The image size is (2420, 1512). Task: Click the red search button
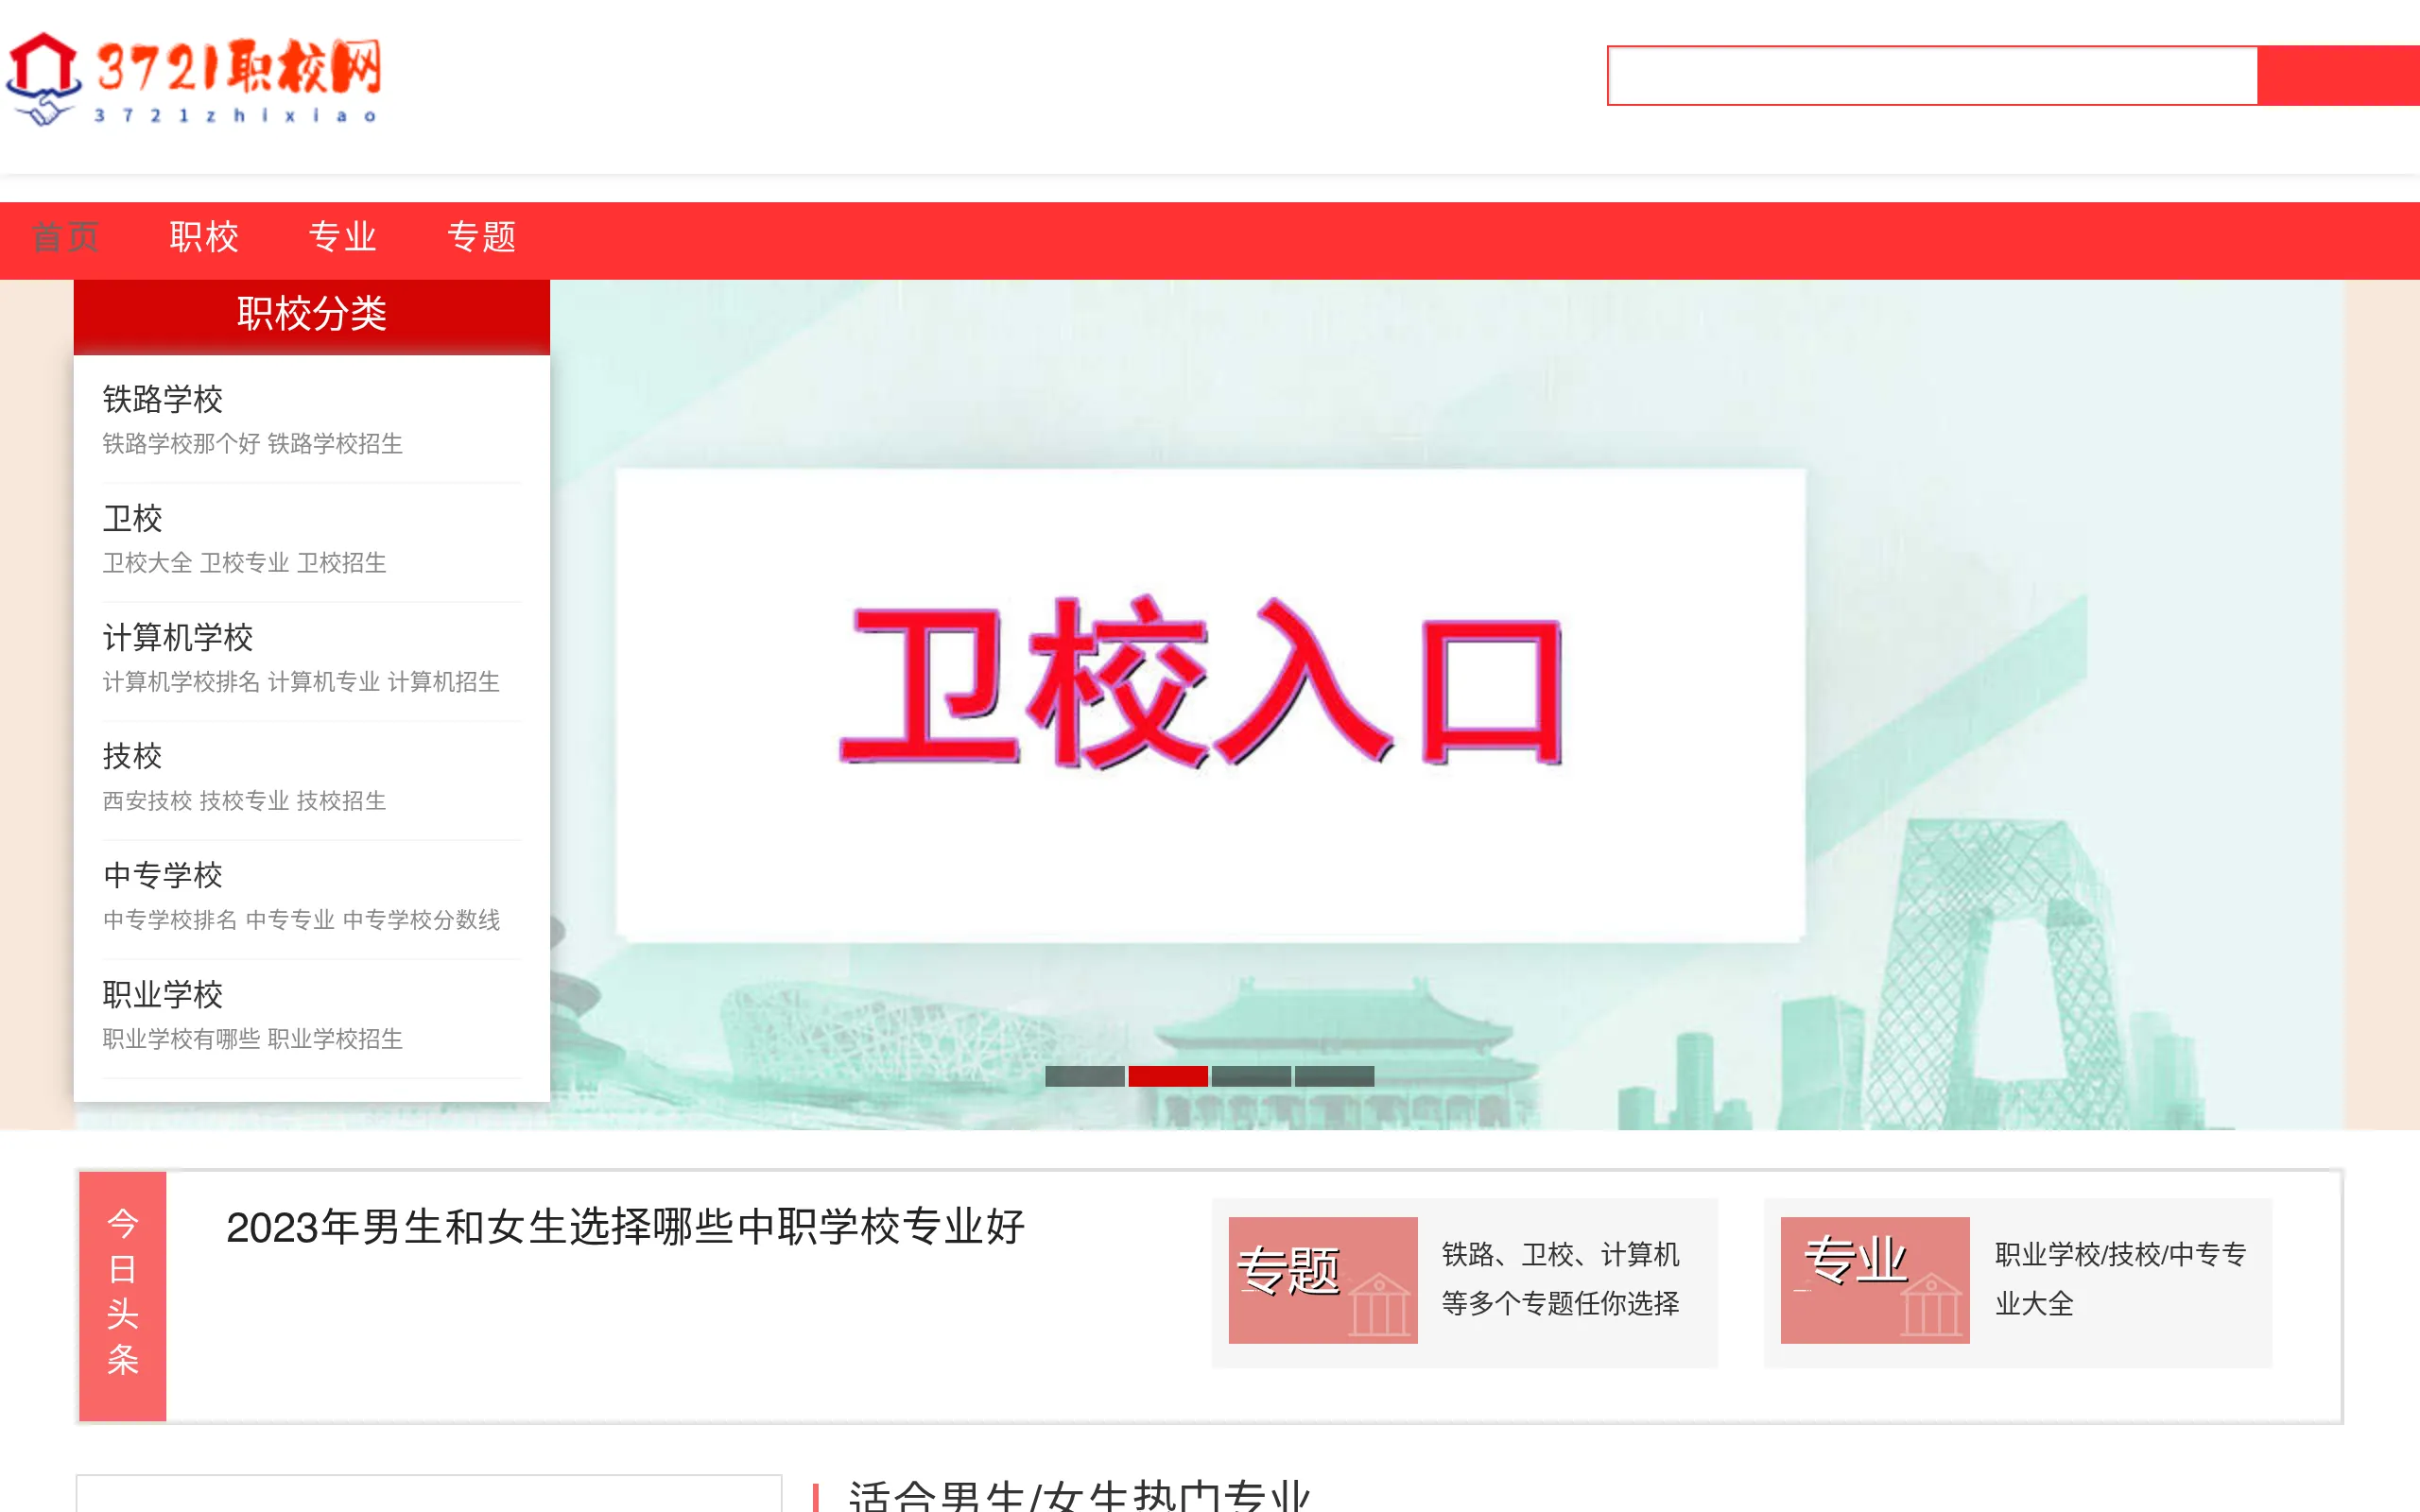2338,75
